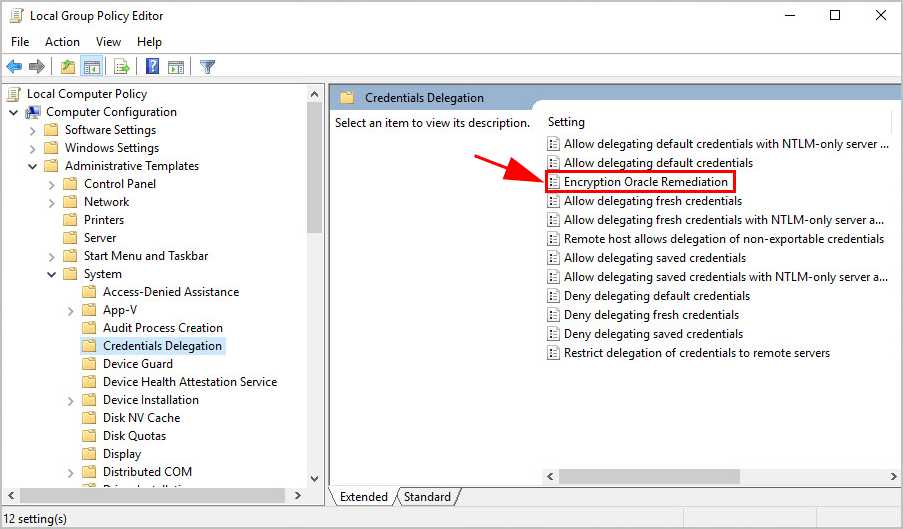Open the View menu
The width and height of the screenshot is (903, 529).
[108, 42]
